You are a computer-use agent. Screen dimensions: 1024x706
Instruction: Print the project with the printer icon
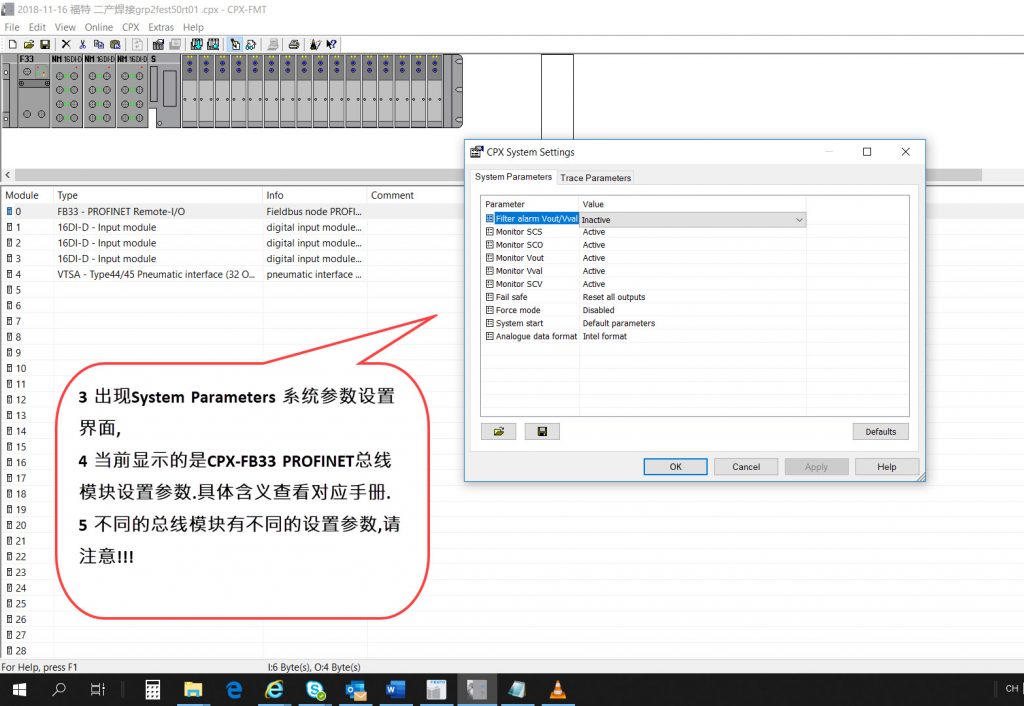[294, 44]
